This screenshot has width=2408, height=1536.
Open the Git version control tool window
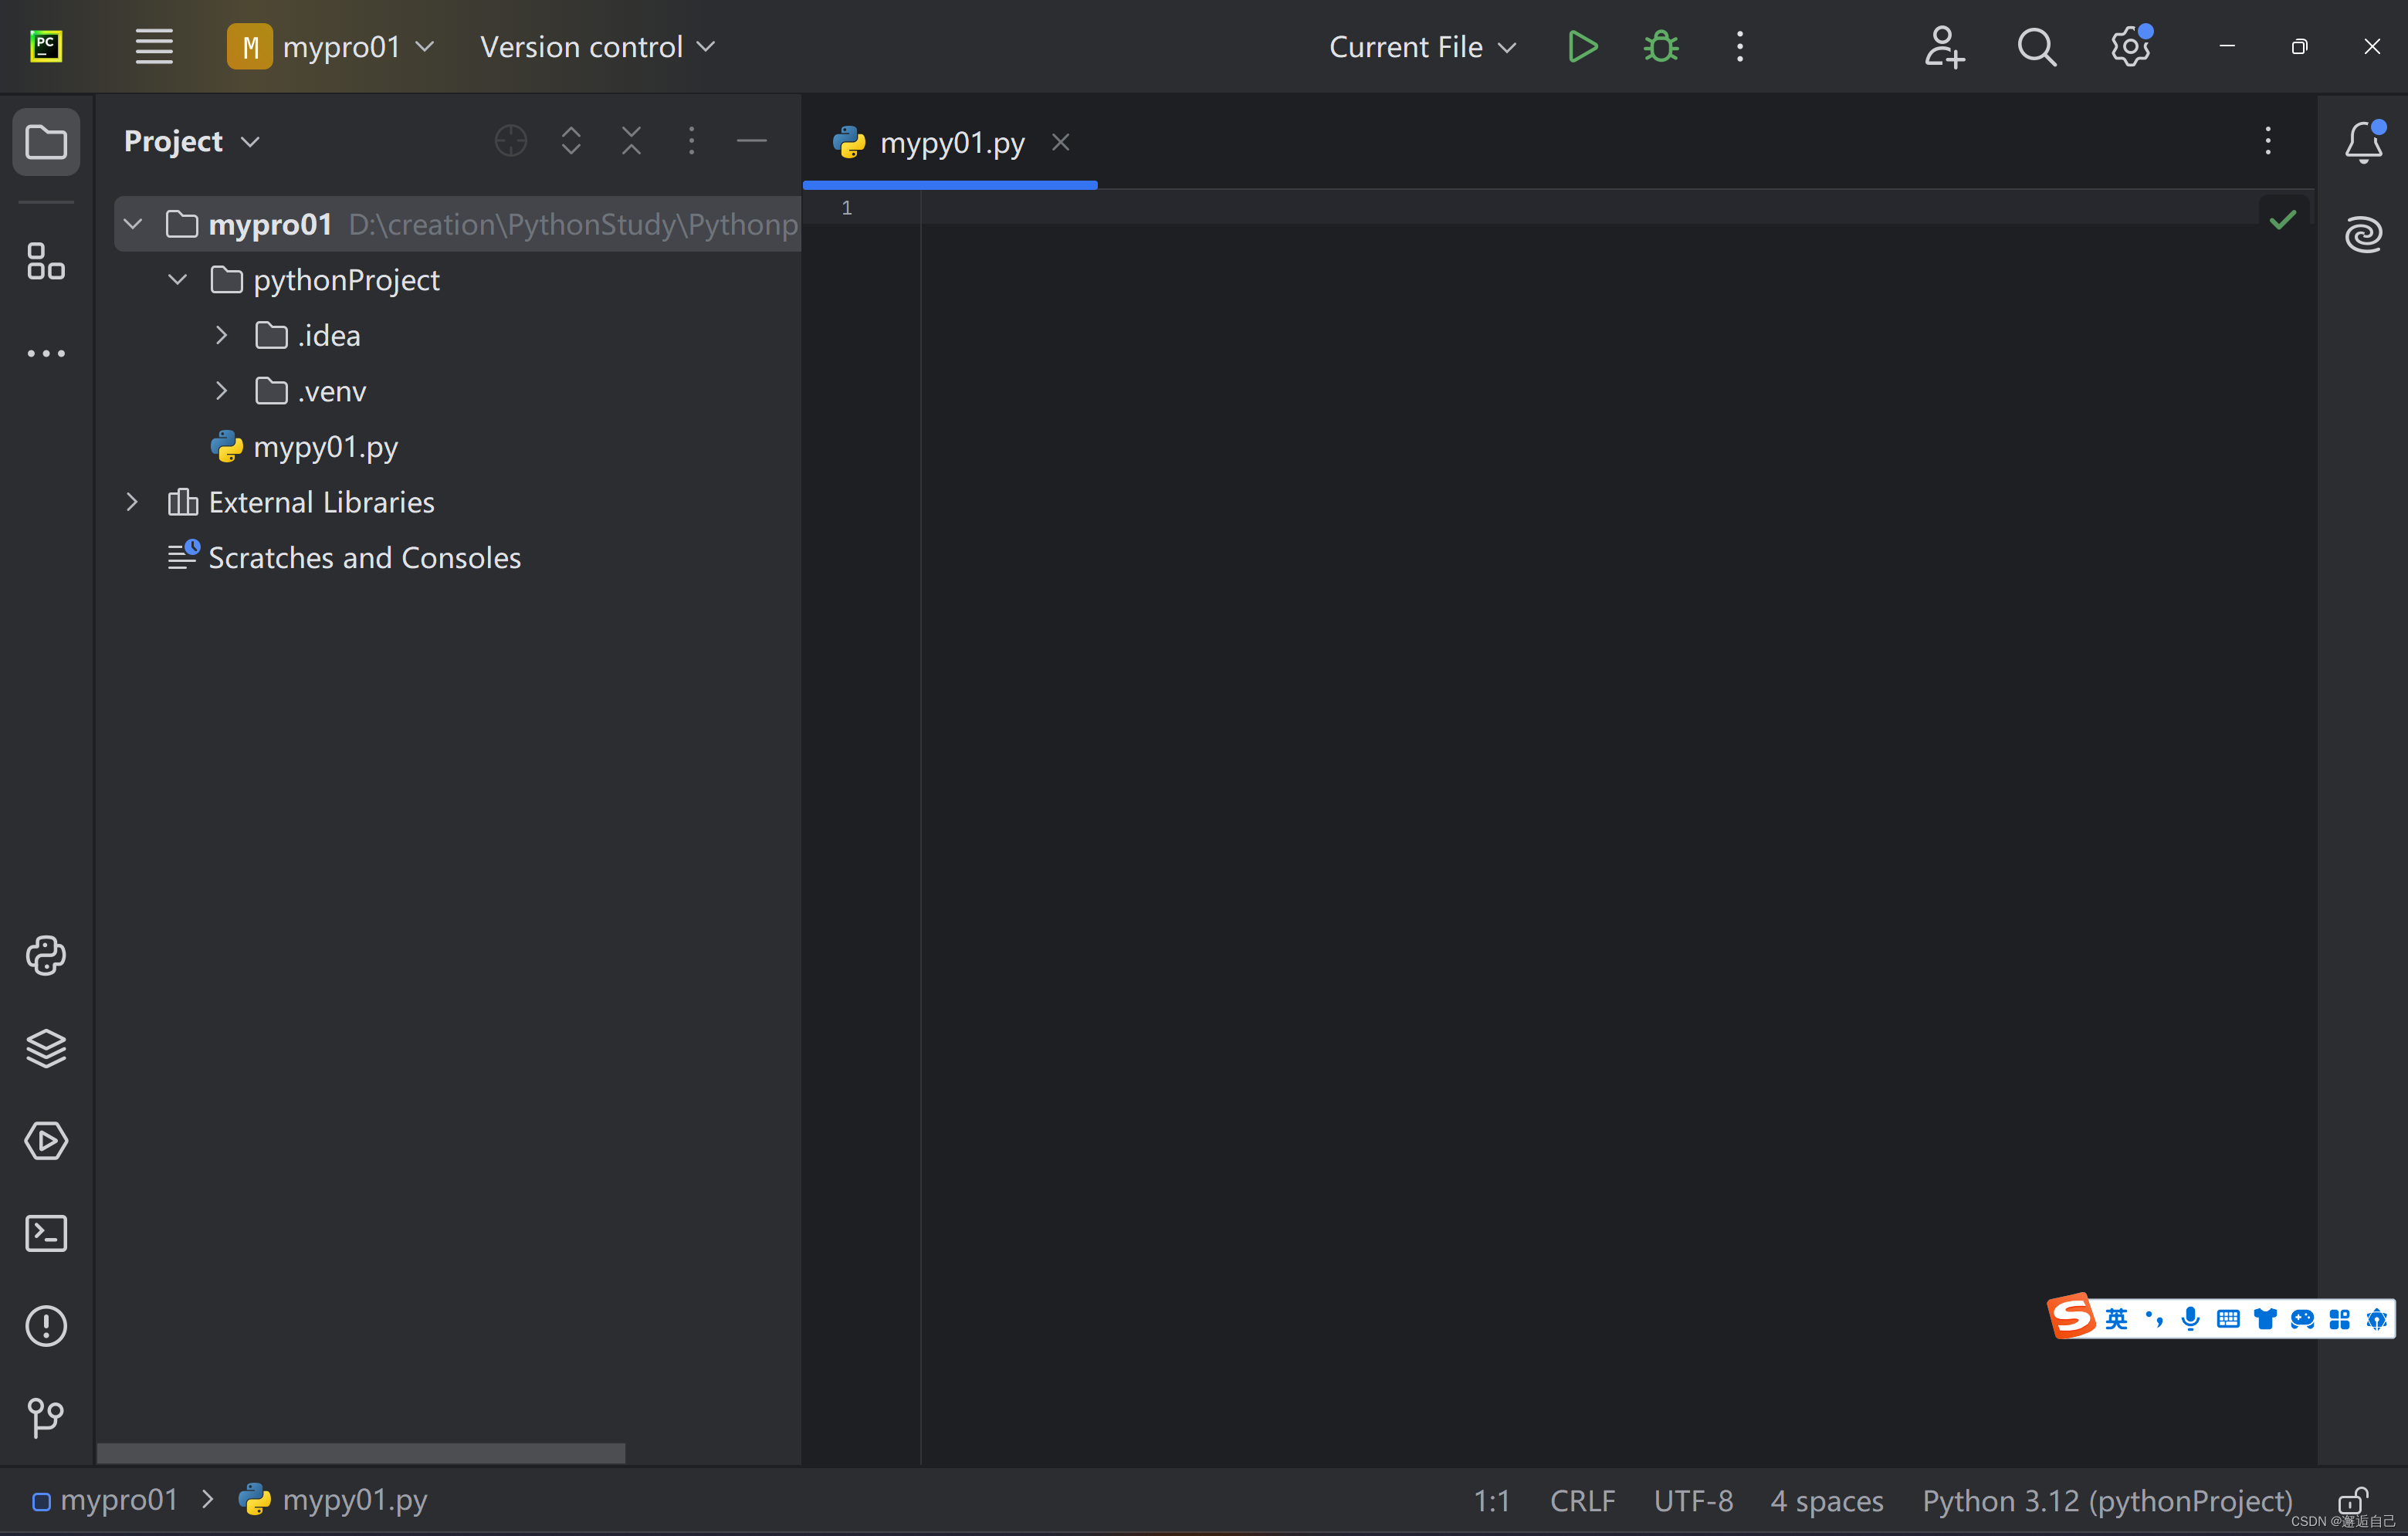[x=46, y=1417]
